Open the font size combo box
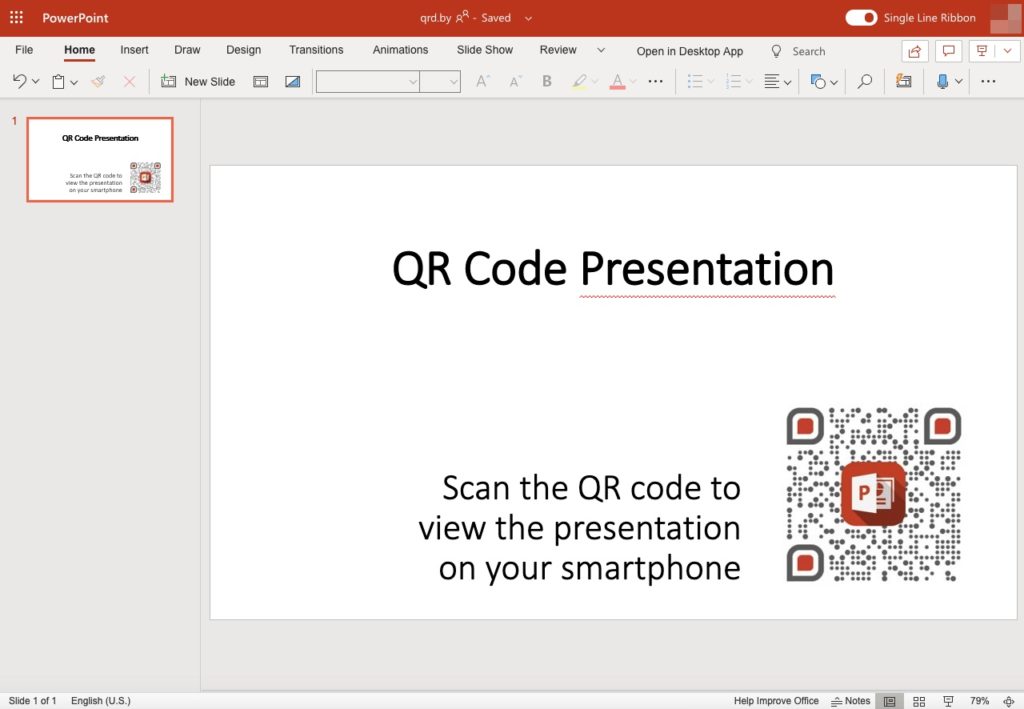 coord(440,82)
